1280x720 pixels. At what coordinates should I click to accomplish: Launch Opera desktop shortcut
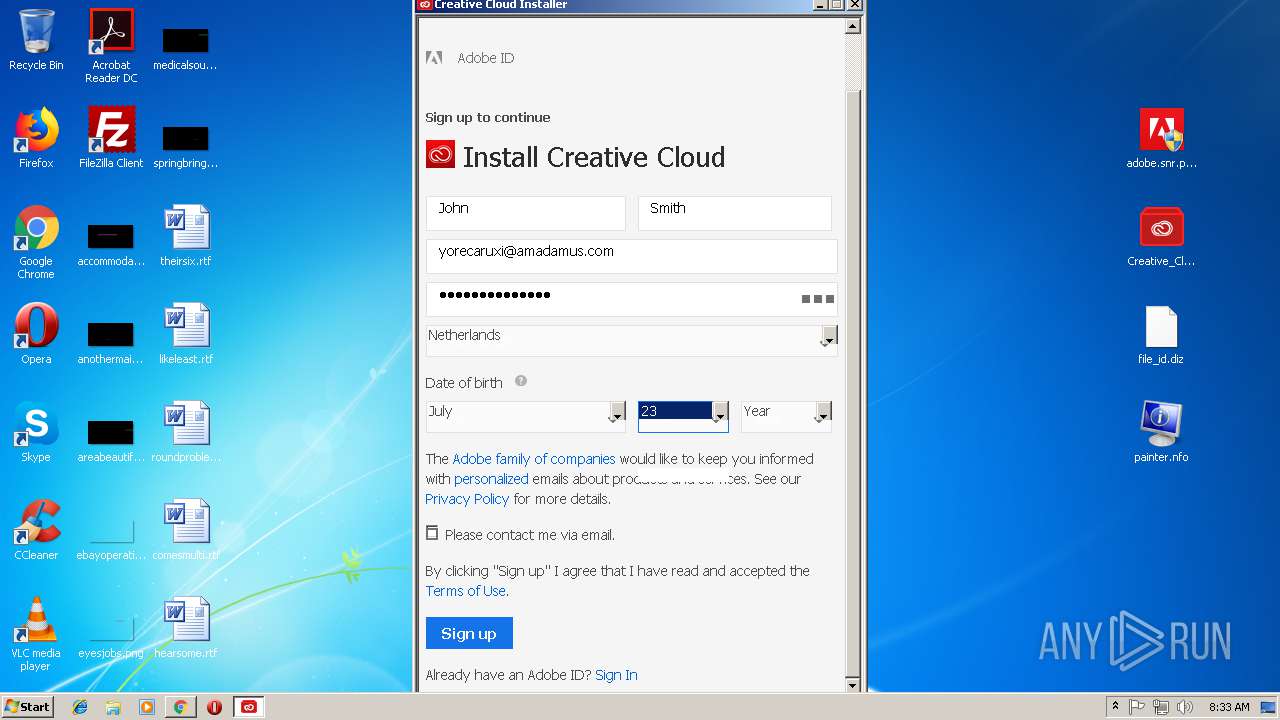(36, 334)
